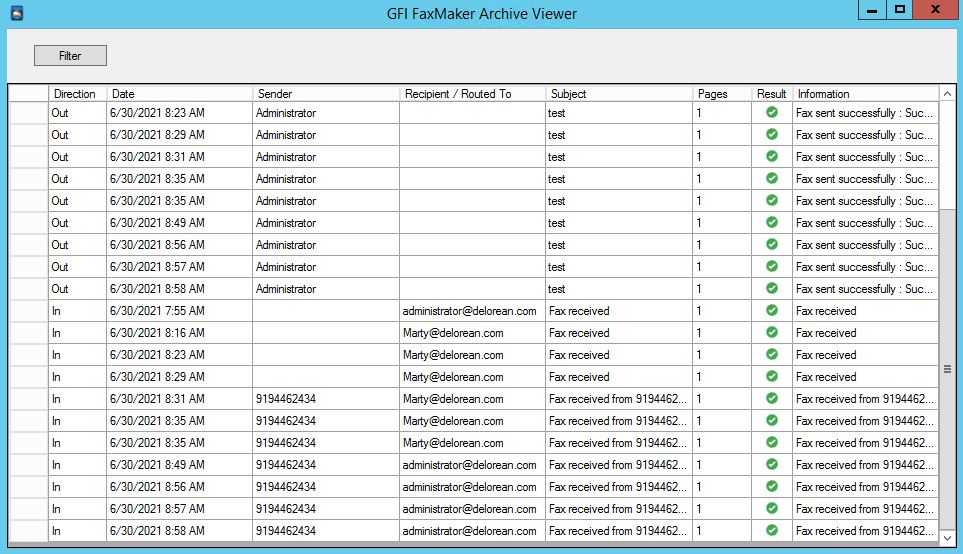Click the Information column header
This screenshot has height=554, width=963.
click(865, 93)
